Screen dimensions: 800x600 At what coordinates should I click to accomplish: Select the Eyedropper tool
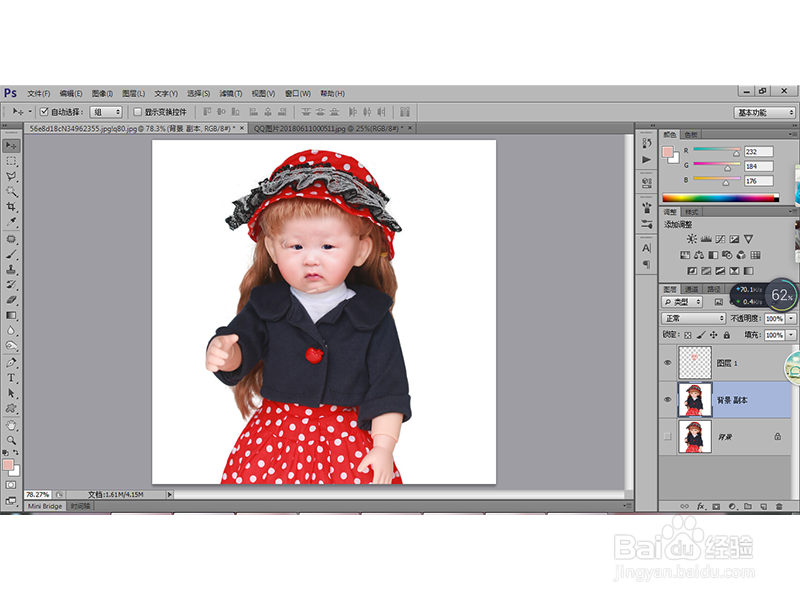pos(11,222)
